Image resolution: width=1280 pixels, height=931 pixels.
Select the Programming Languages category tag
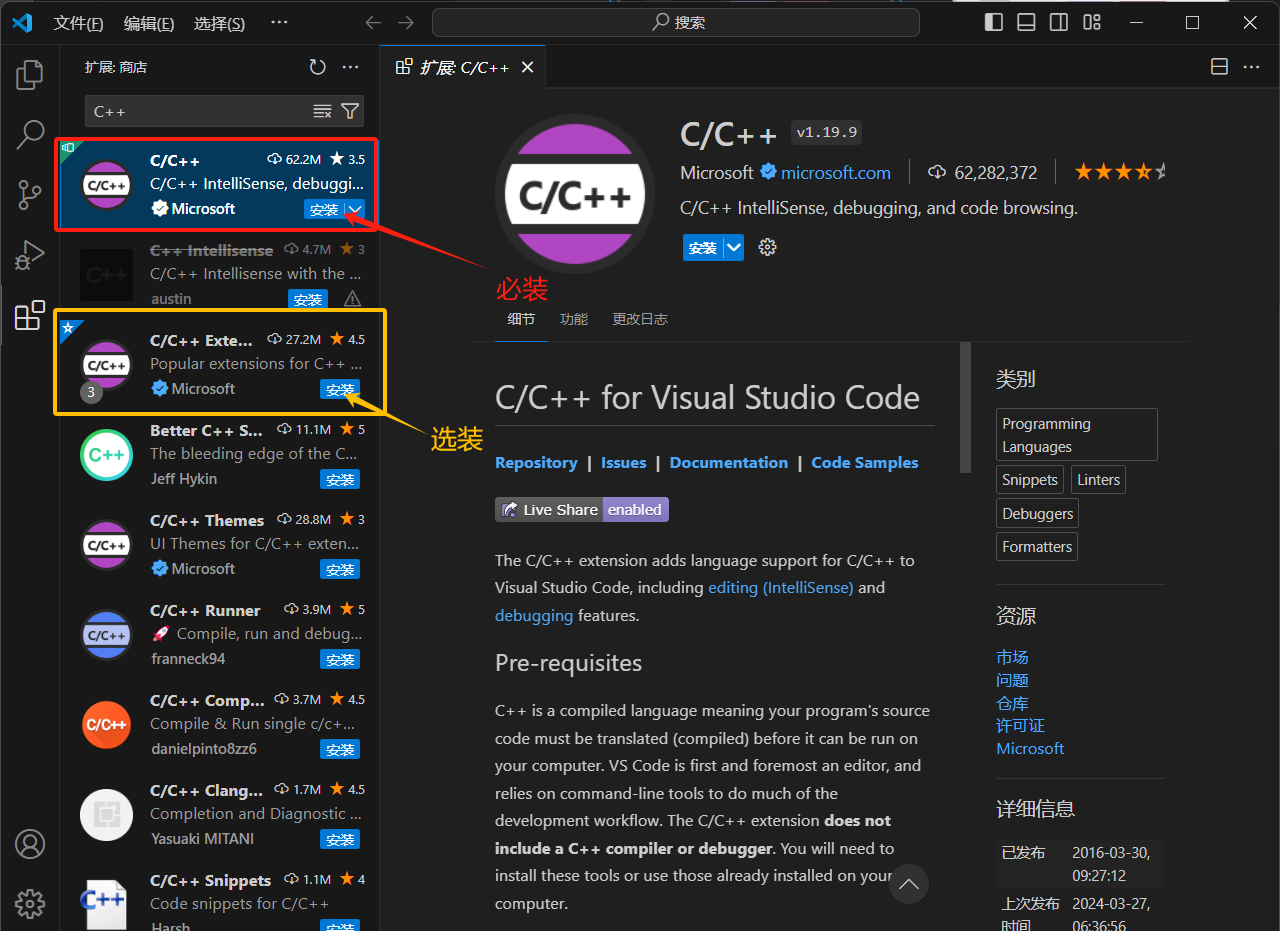coord(1077,435)
